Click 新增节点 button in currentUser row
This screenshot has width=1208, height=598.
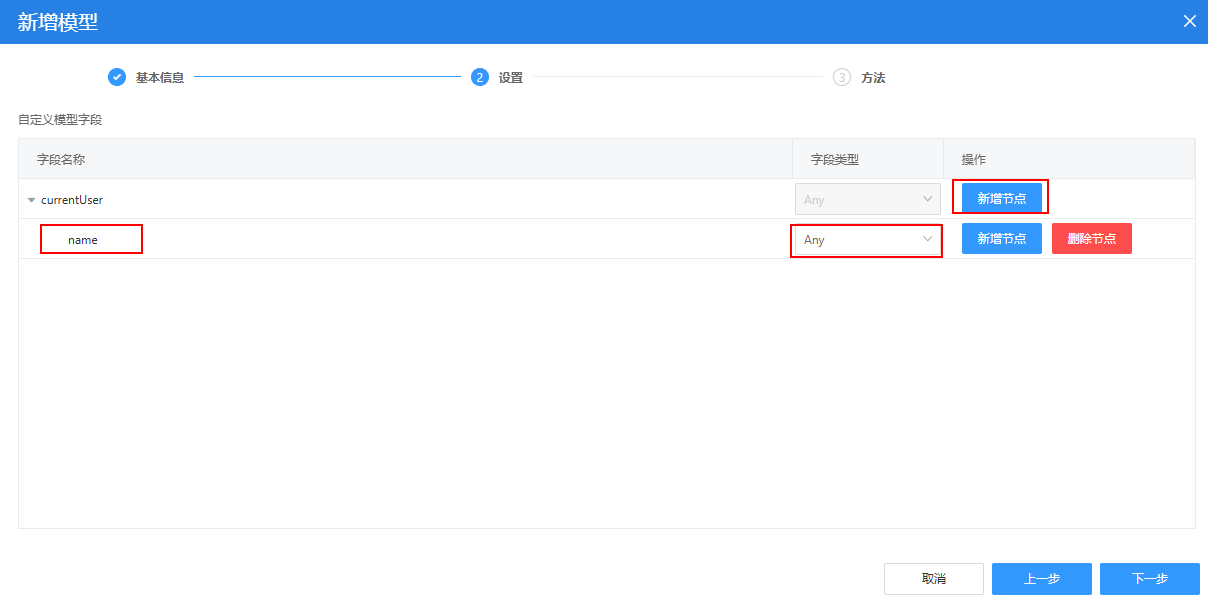point(1002,198)
